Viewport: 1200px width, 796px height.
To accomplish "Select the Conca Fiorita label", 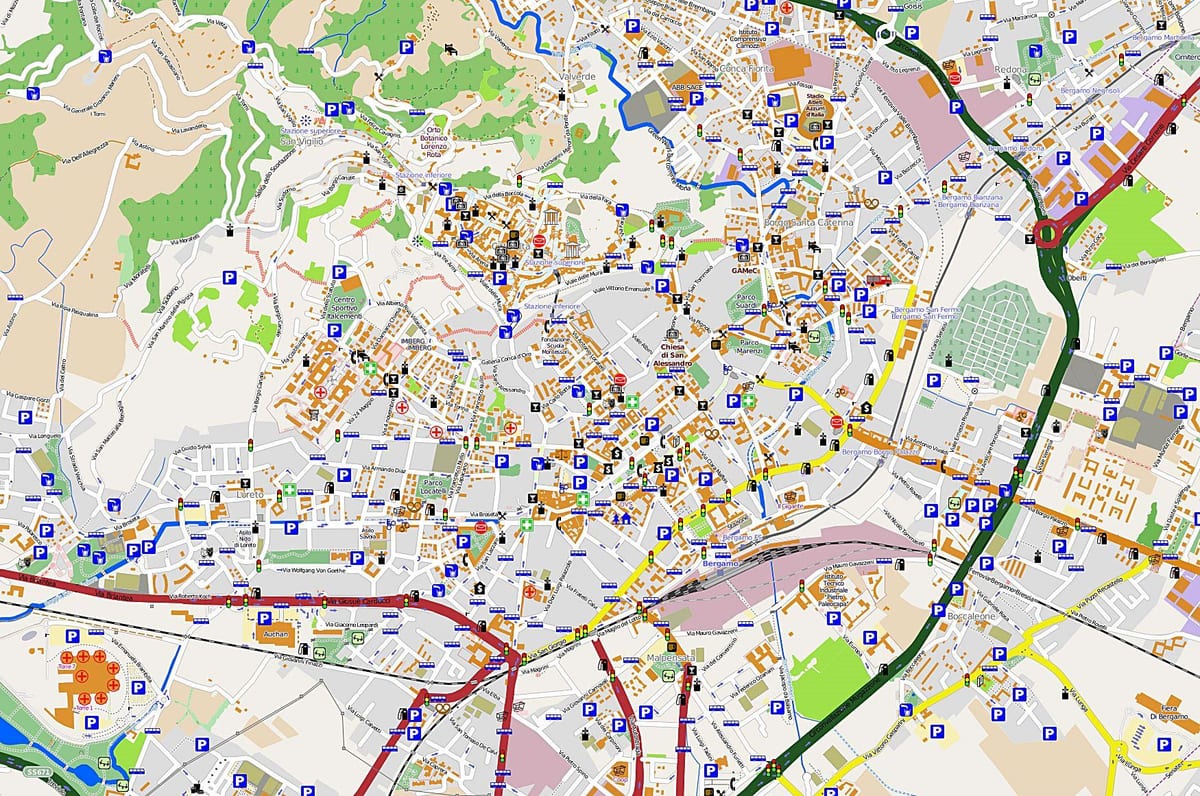I will 747,70.
